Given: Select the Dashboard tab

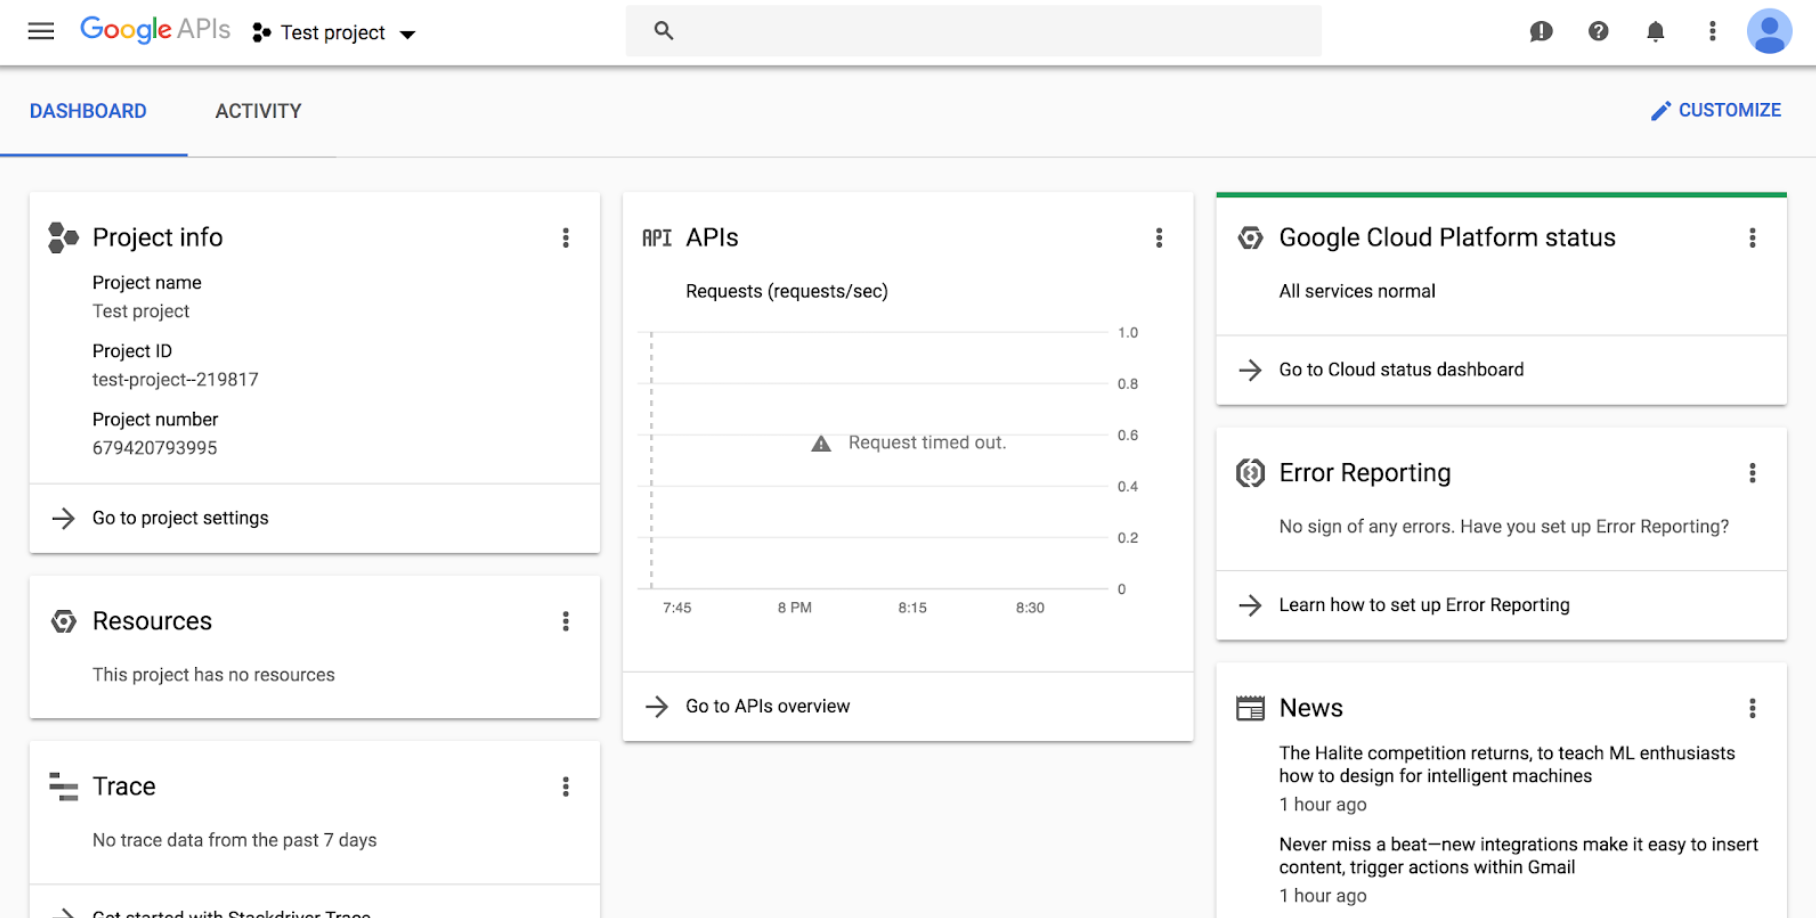Looking at the screenshot, I should [88, 111].
